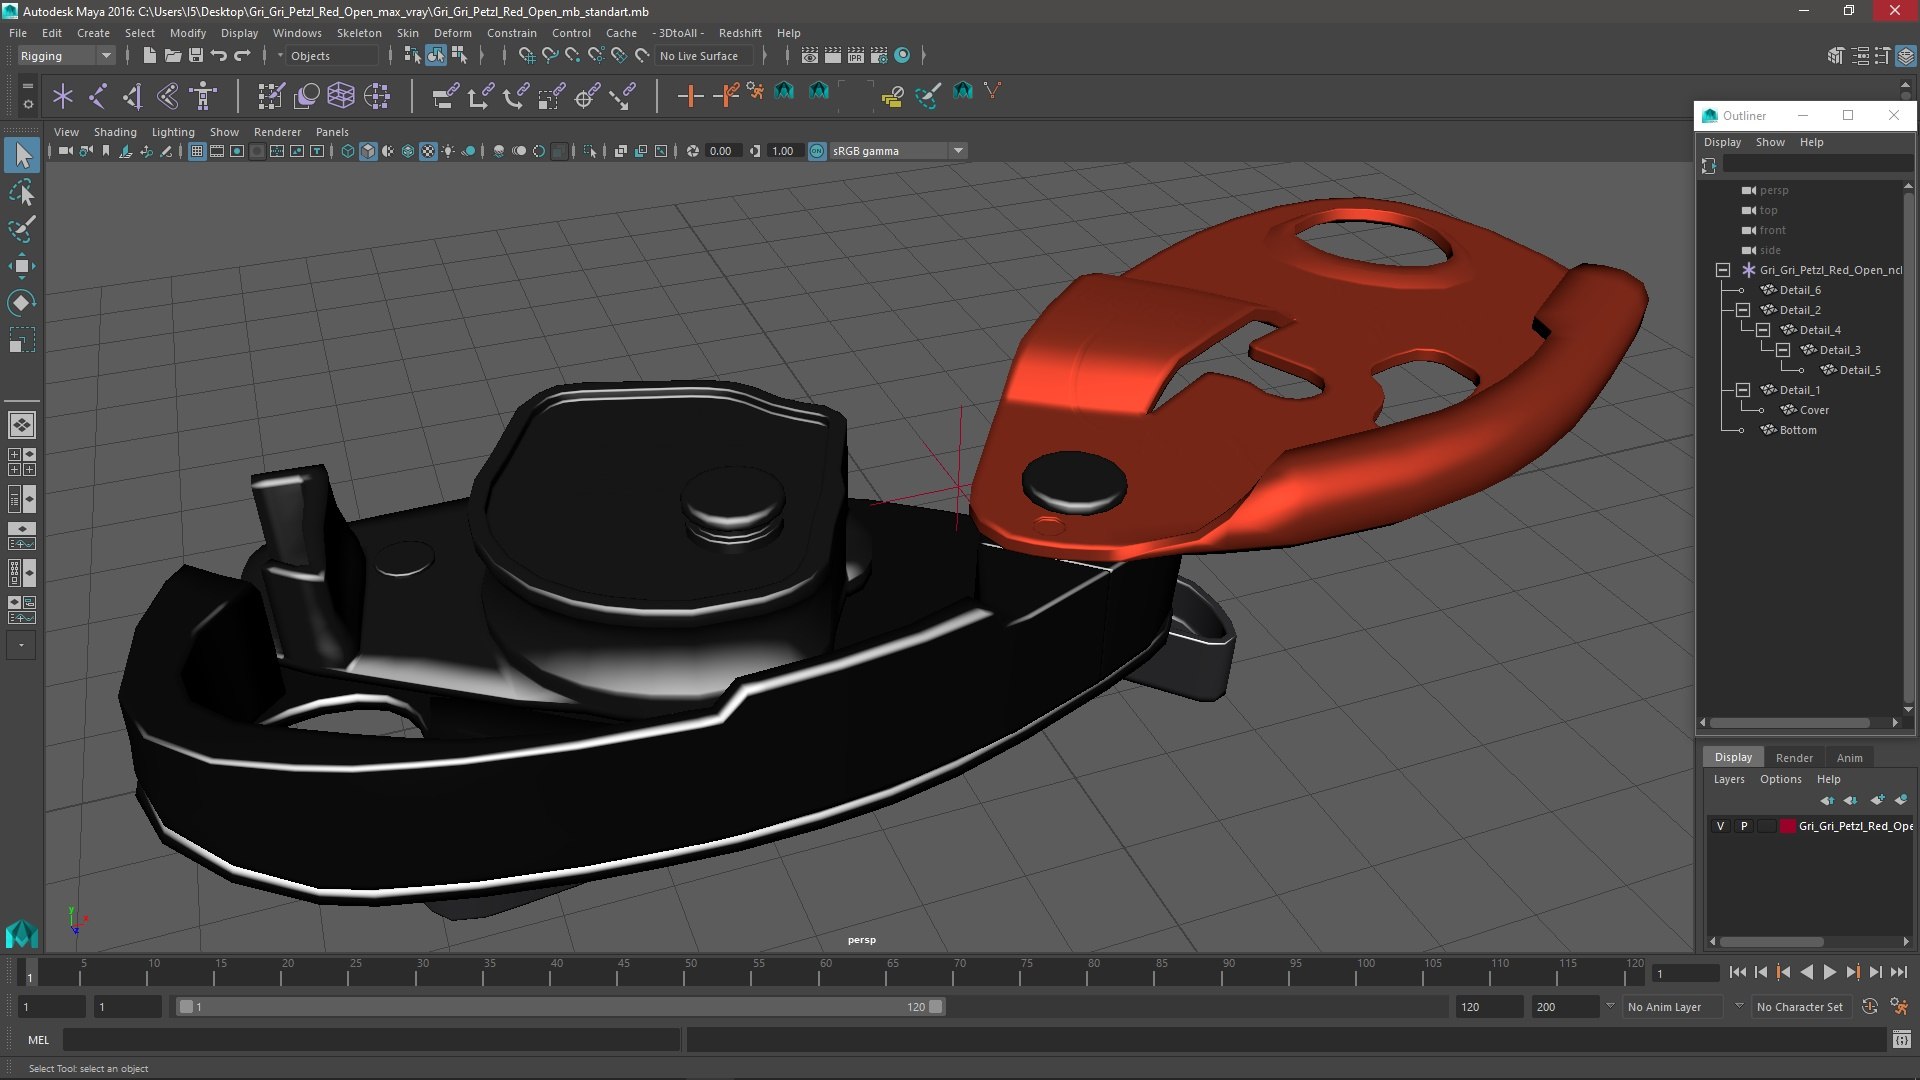Screen dimensions: 1920x1080
Task: Click the Undo arrow icon
Action: 219,56
